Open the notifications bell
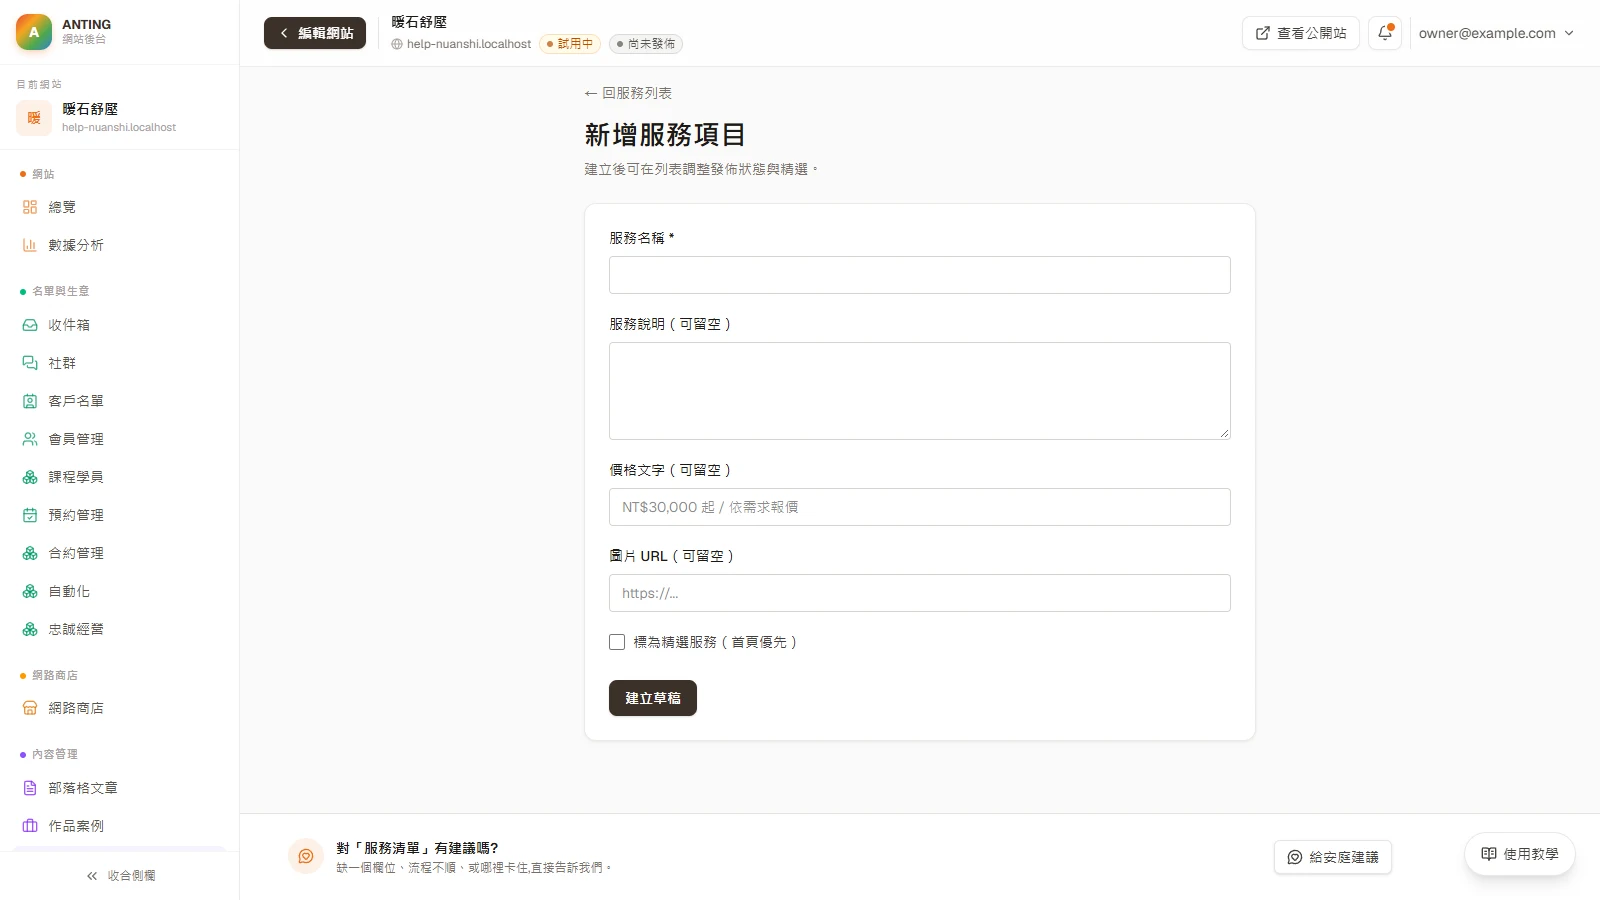This screenshot has height=900, width=1600. click(1385, 33)
